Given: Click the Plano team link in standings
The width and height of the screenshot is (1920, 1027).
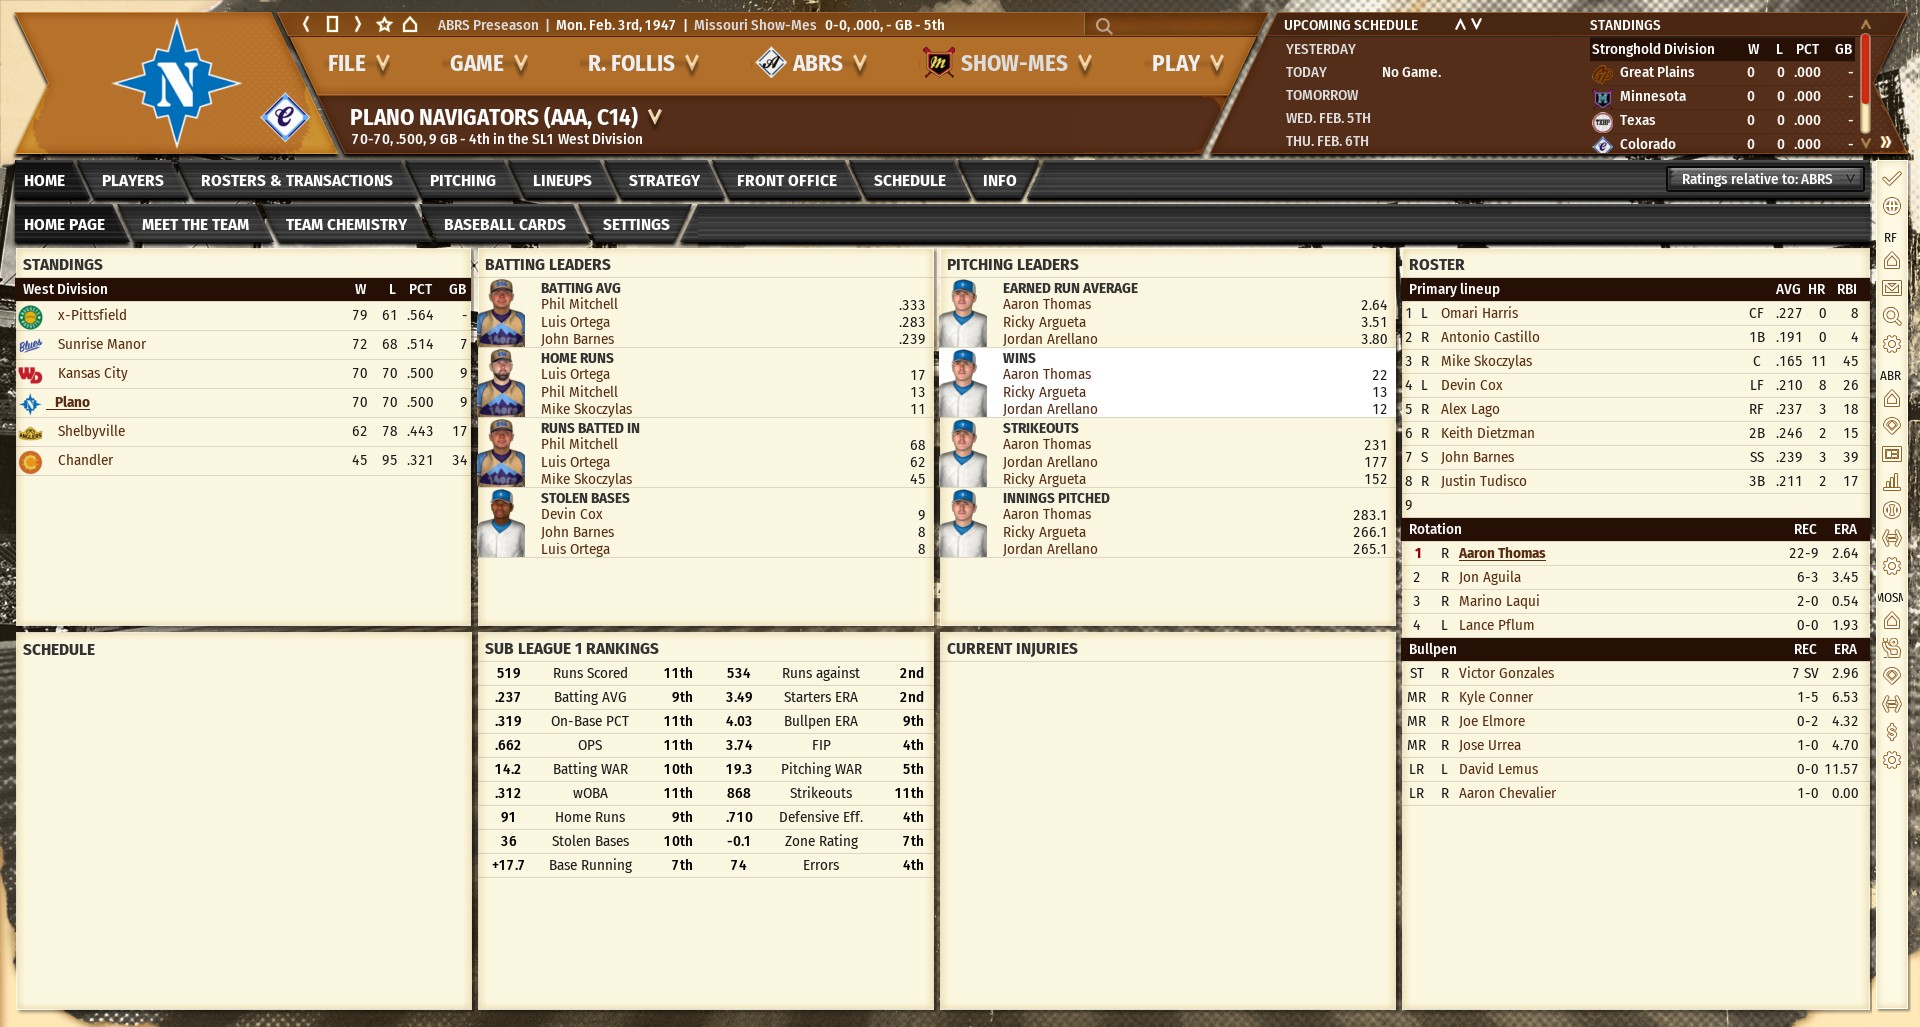Looking at the screenshot, I should click(x=72, y=402).
